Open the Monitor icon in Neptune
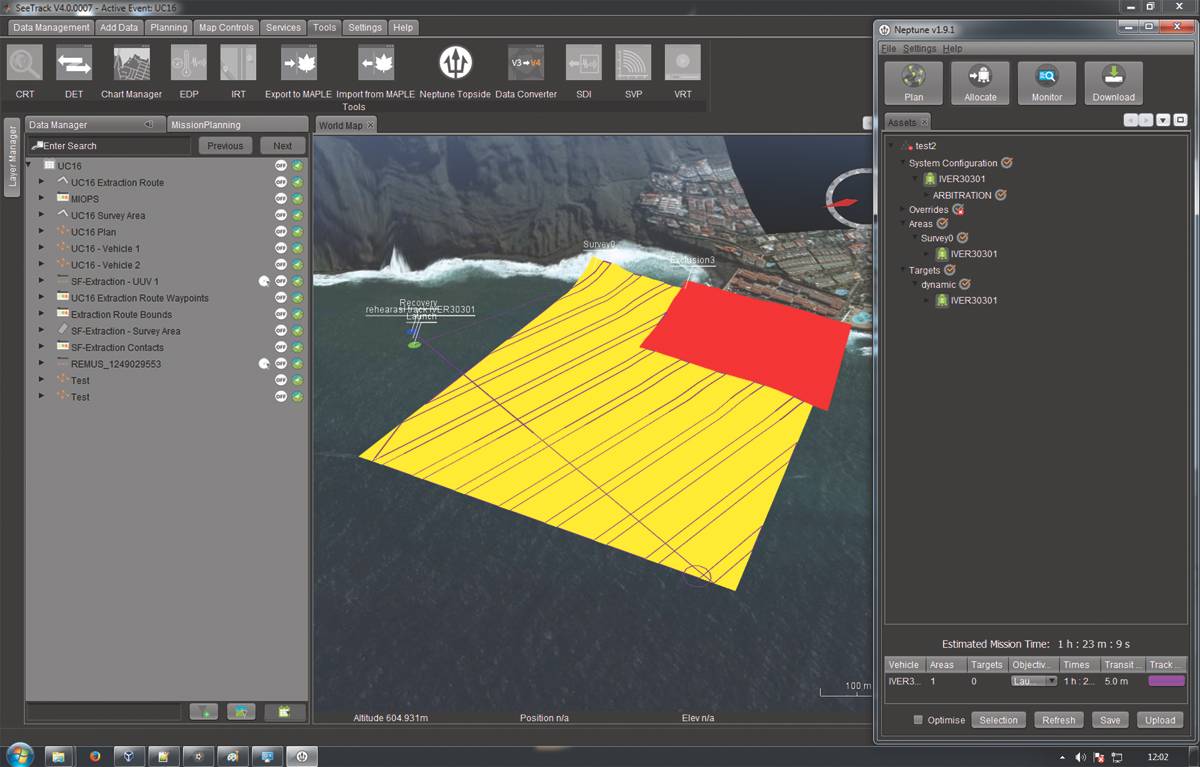 (1047, 83)
